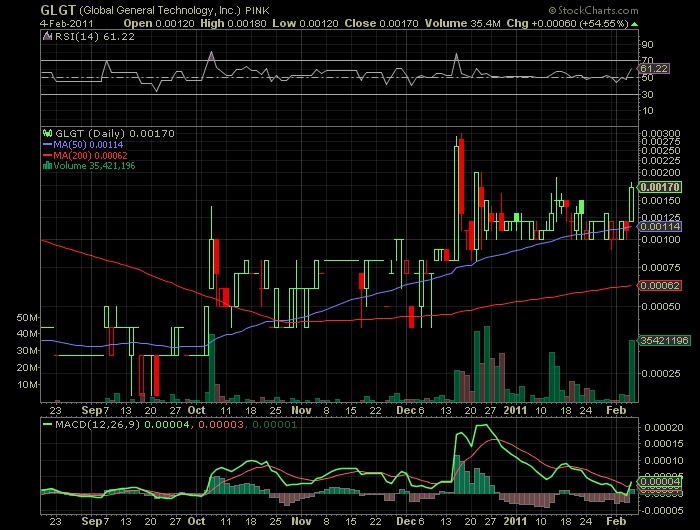The height and width of the screenshot is (530, 700).
Task: Click the Oct label under the price chart
Action: coord(196,410)
